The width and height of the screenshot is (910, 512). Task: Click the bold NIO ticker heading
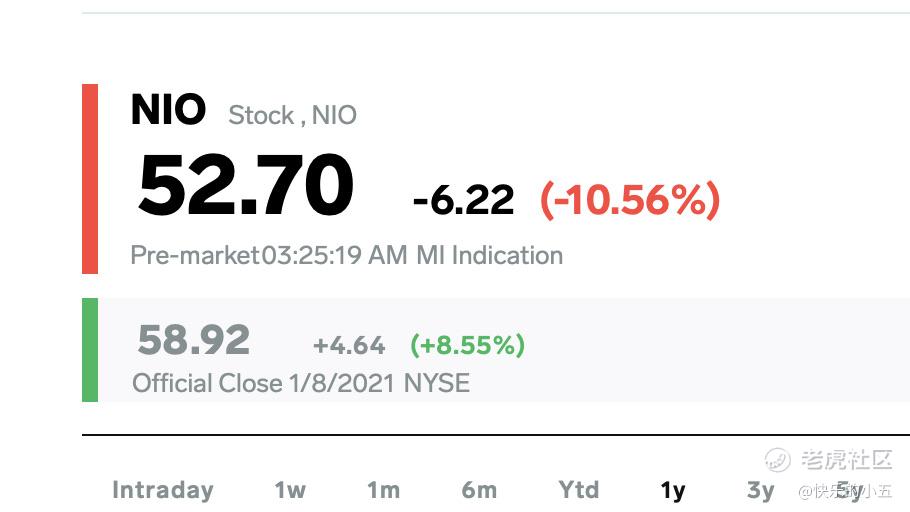168,110
